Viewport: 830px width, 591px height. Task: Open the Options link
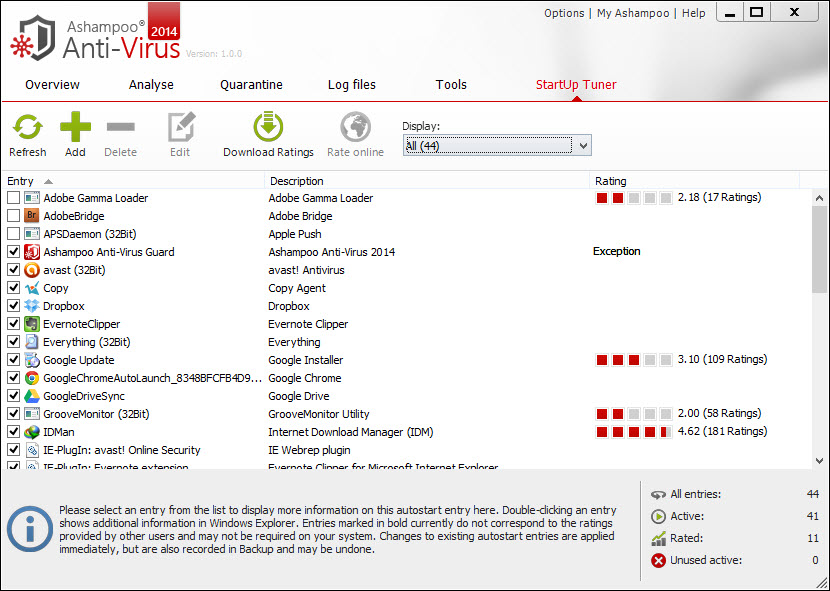click(x=564, y=13)
